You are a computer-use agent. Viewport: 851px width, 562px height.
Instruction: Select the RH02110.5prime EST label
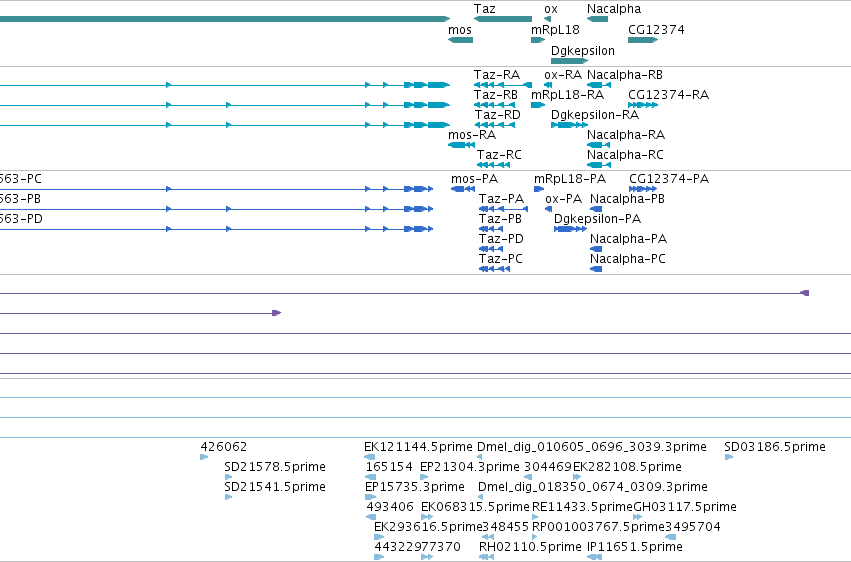pyautogui.click(x=530, y=547)
